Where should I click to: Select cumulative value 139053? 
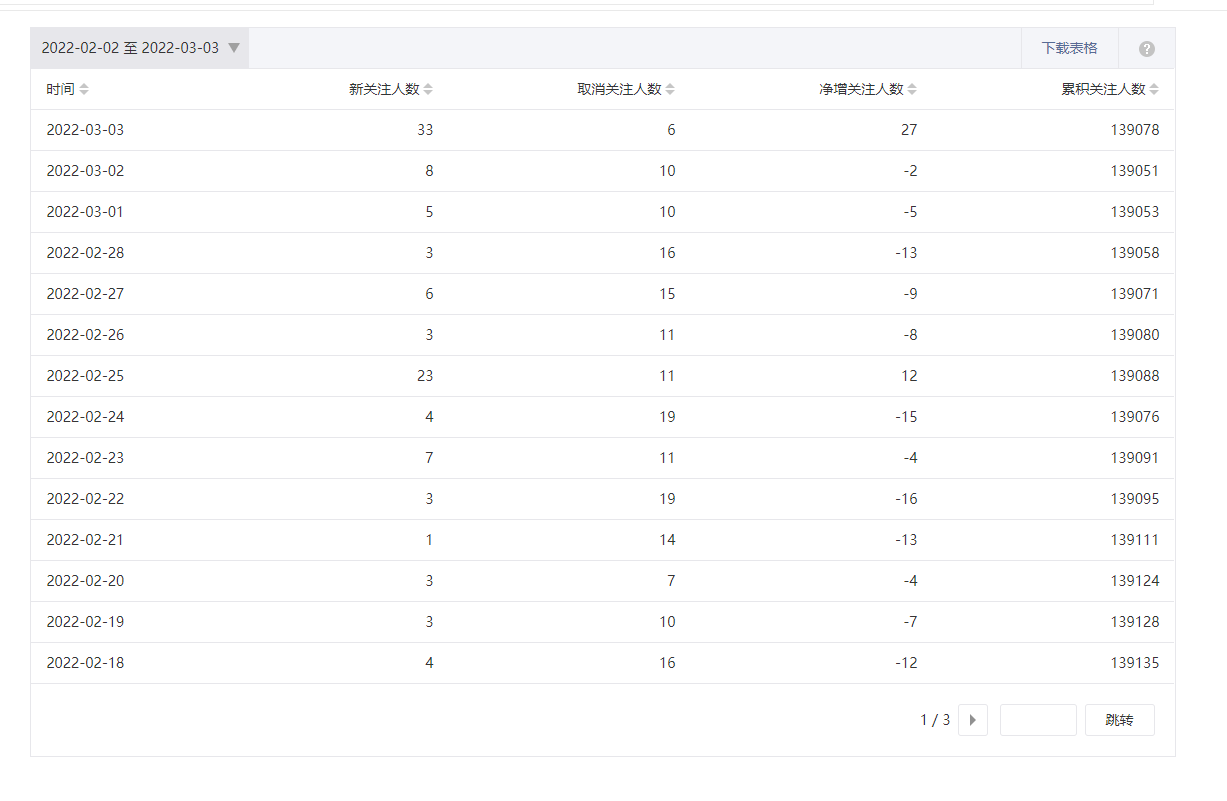(1135, 212)
